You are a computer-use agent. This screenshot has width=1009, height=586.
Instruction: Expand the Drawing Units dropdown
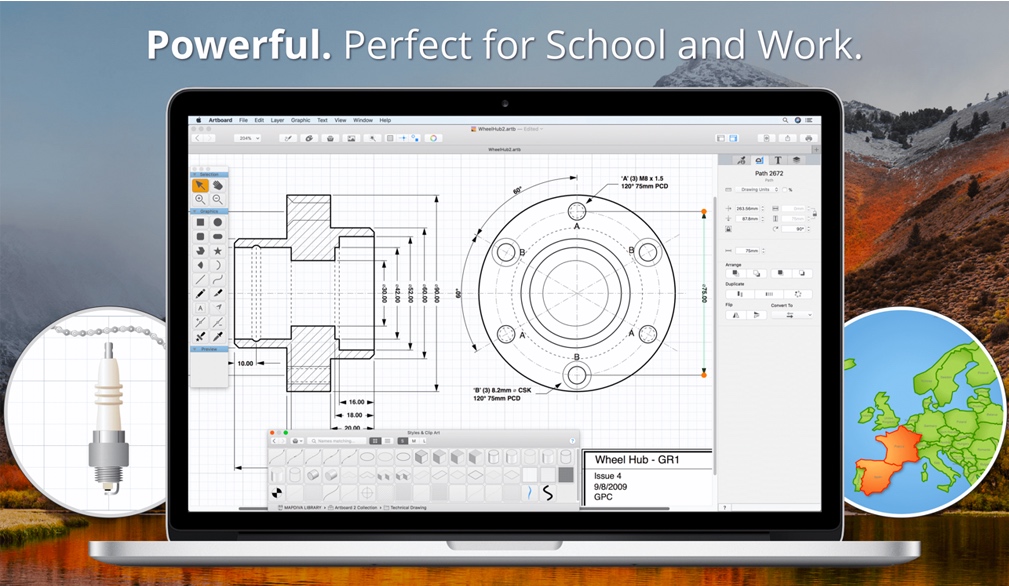pyautogui.click(x=762, y=189)
